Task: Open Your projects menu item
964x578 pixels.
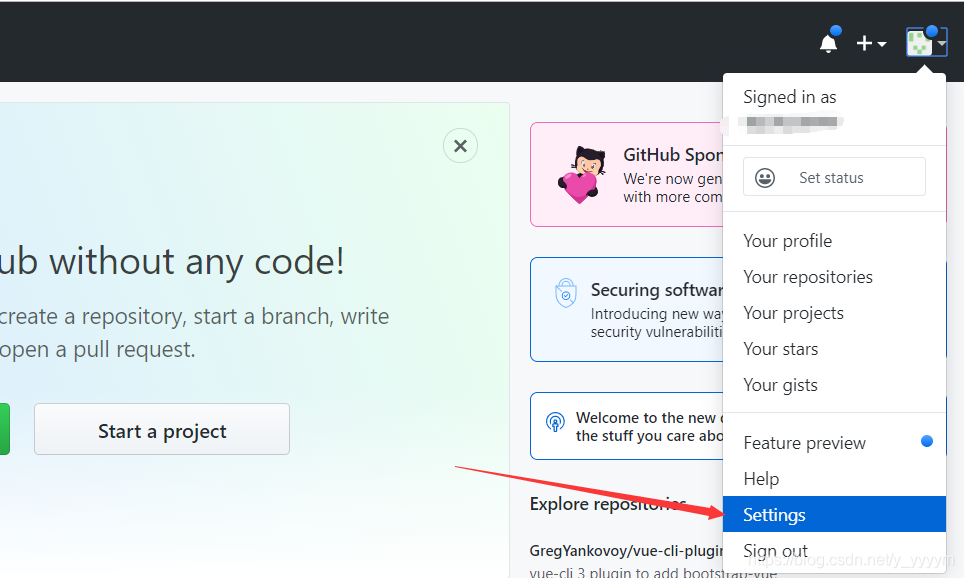Action: point(834,313)
